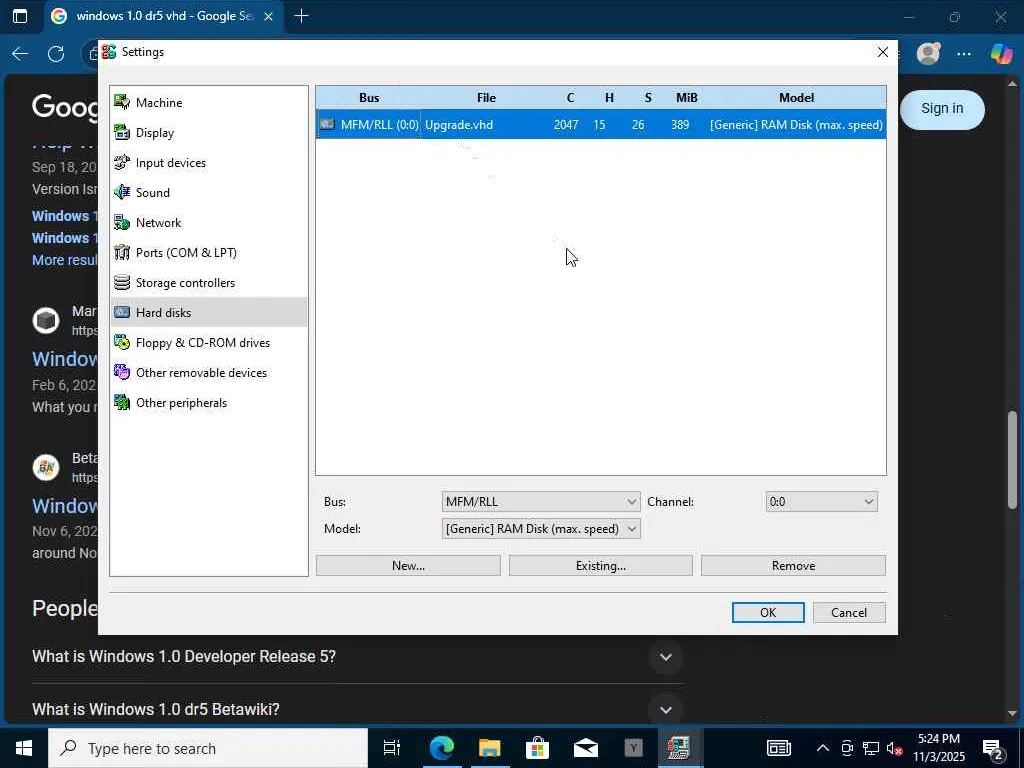Select Other removable devices icon

122,372
